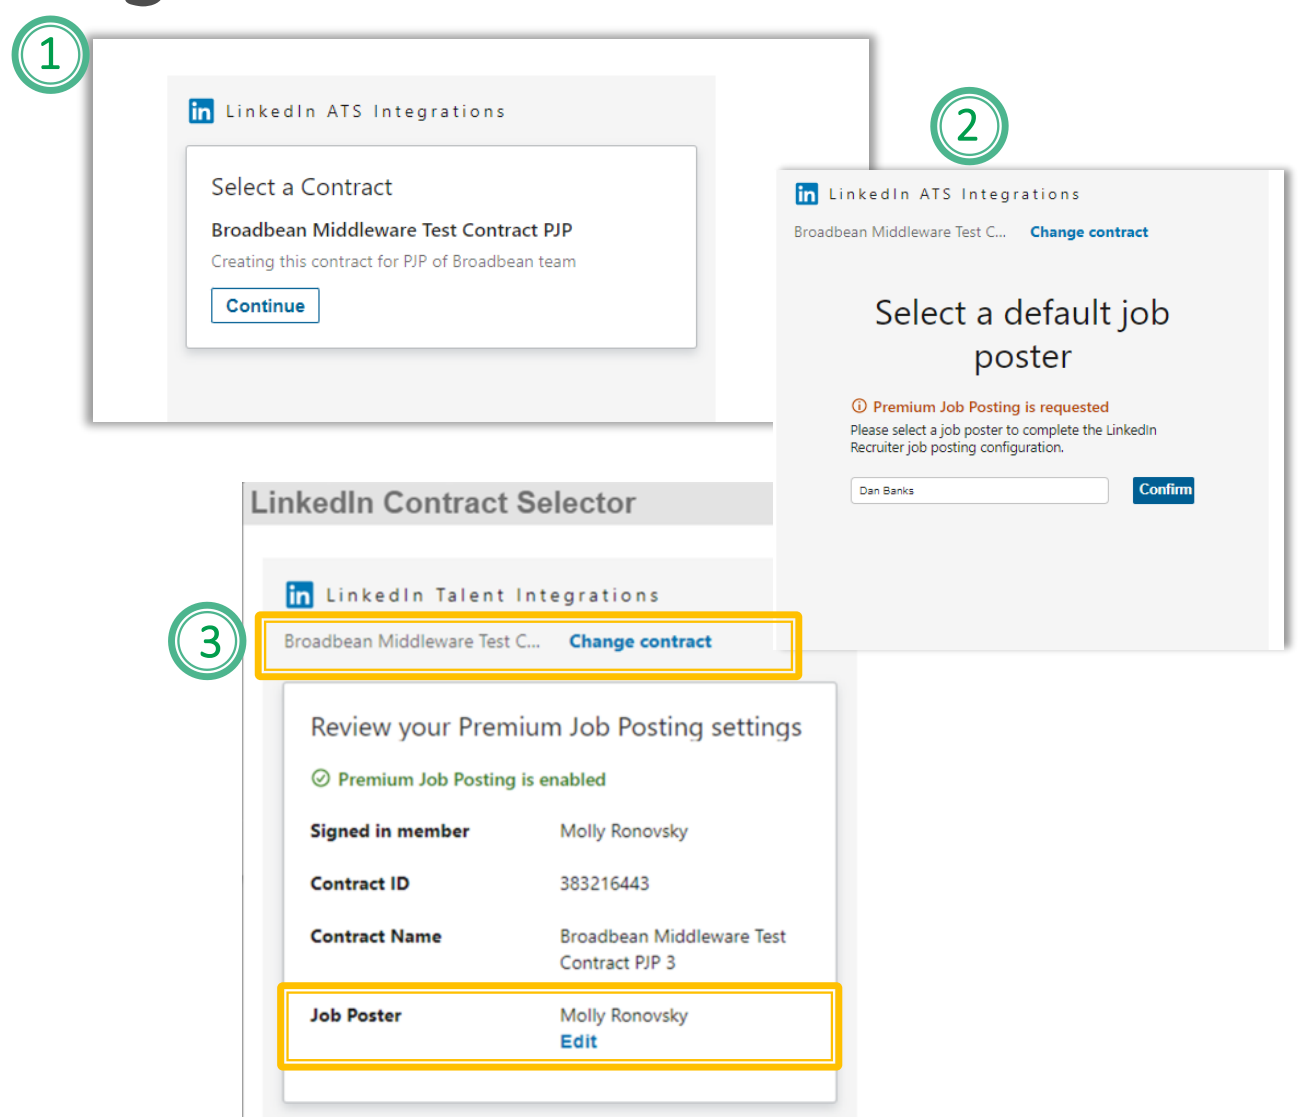Click the LinkedIn logo in the default job poster panel

point(807,194)
